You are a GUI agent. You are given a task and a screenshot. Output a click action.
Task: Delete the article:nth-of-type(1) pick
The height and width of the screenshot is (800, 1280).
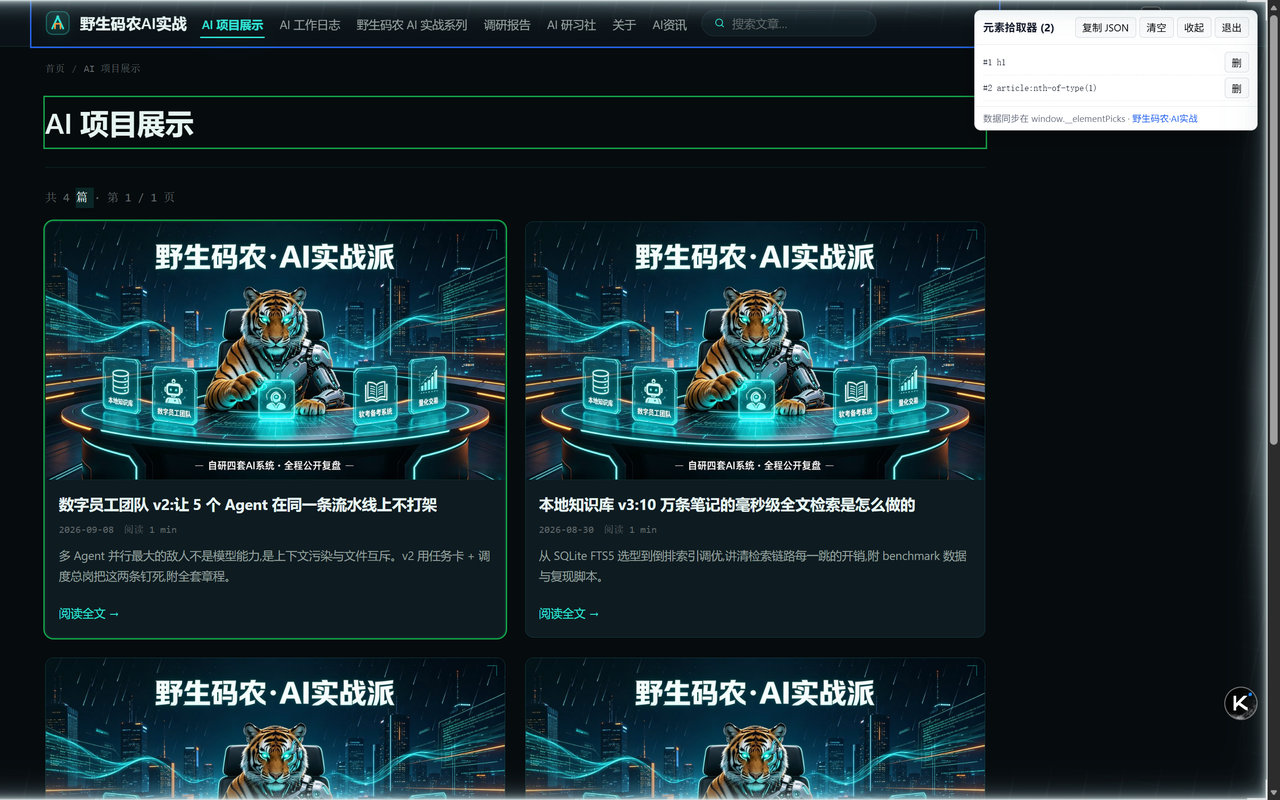click(1236, 89)
